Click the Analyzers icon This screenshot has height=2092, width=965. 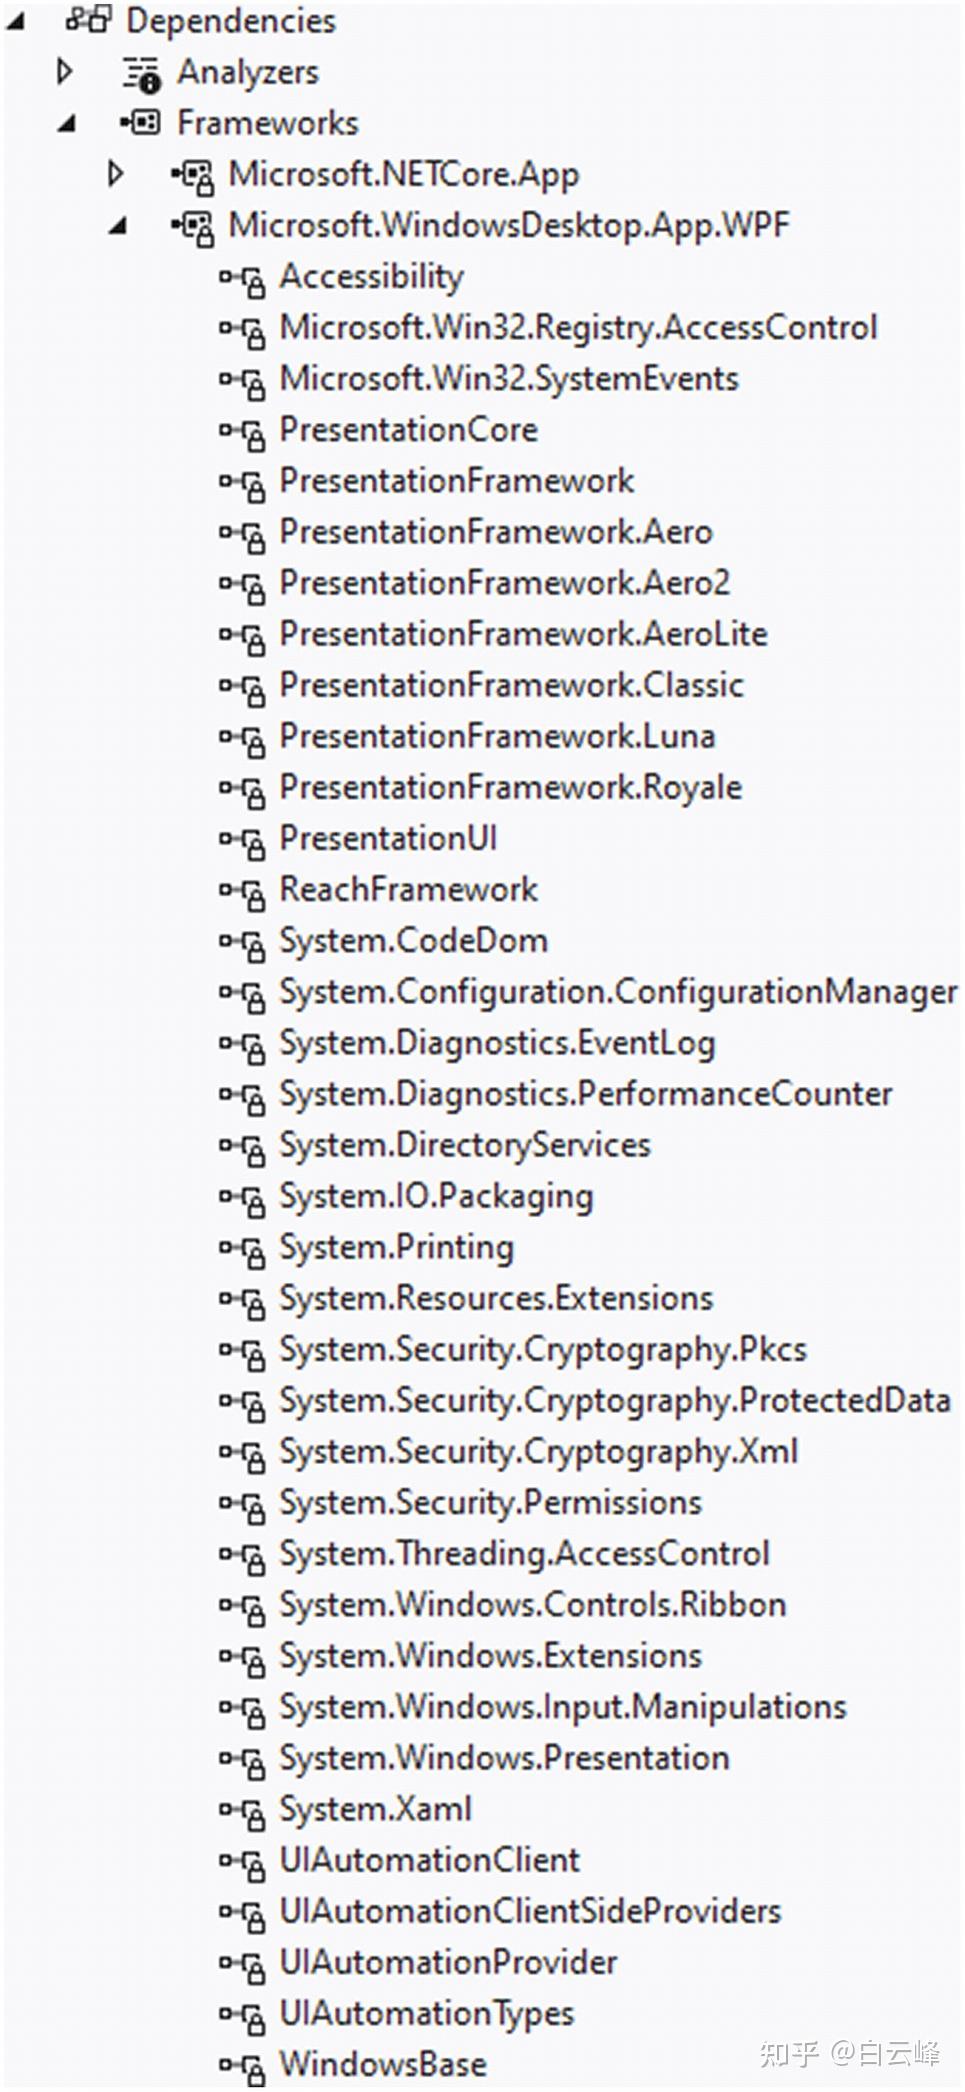point(141,73)
